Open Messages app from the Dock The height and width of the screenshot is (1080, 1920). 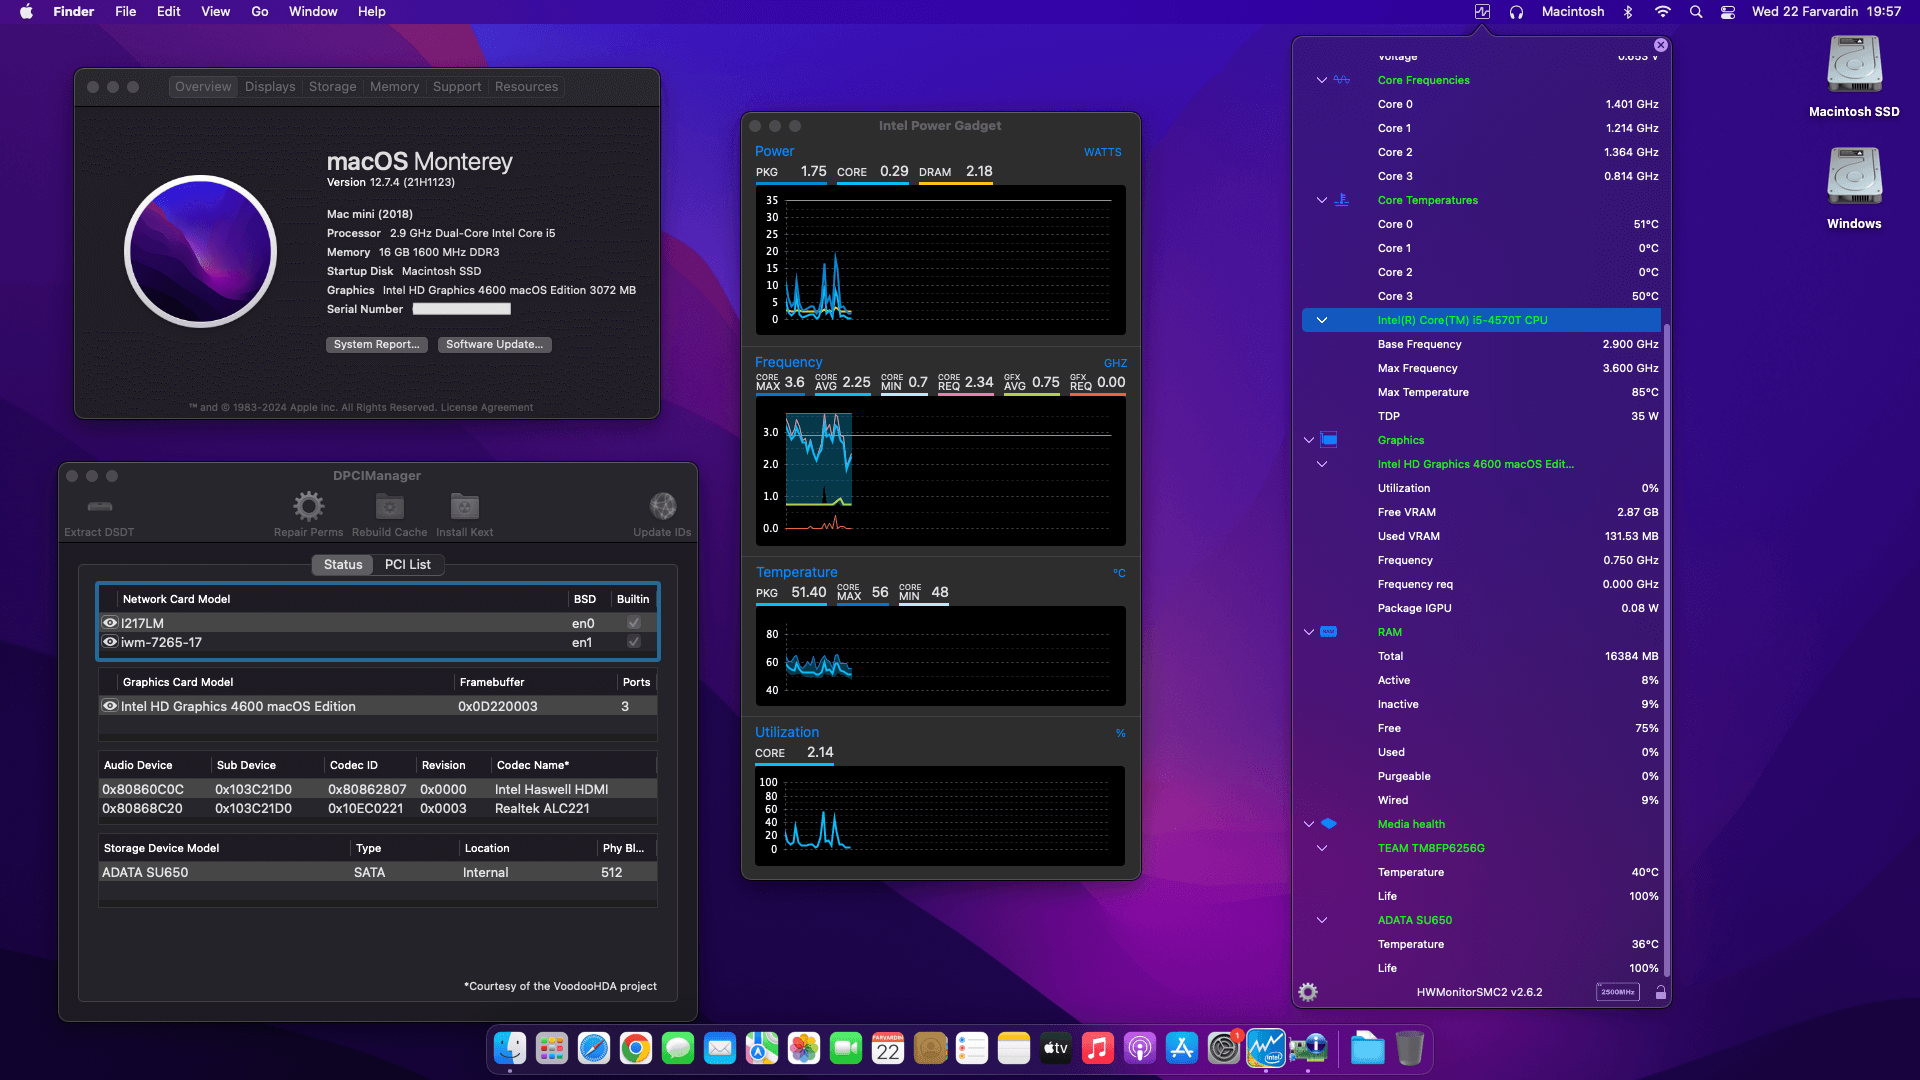(x=678, y=1048)
